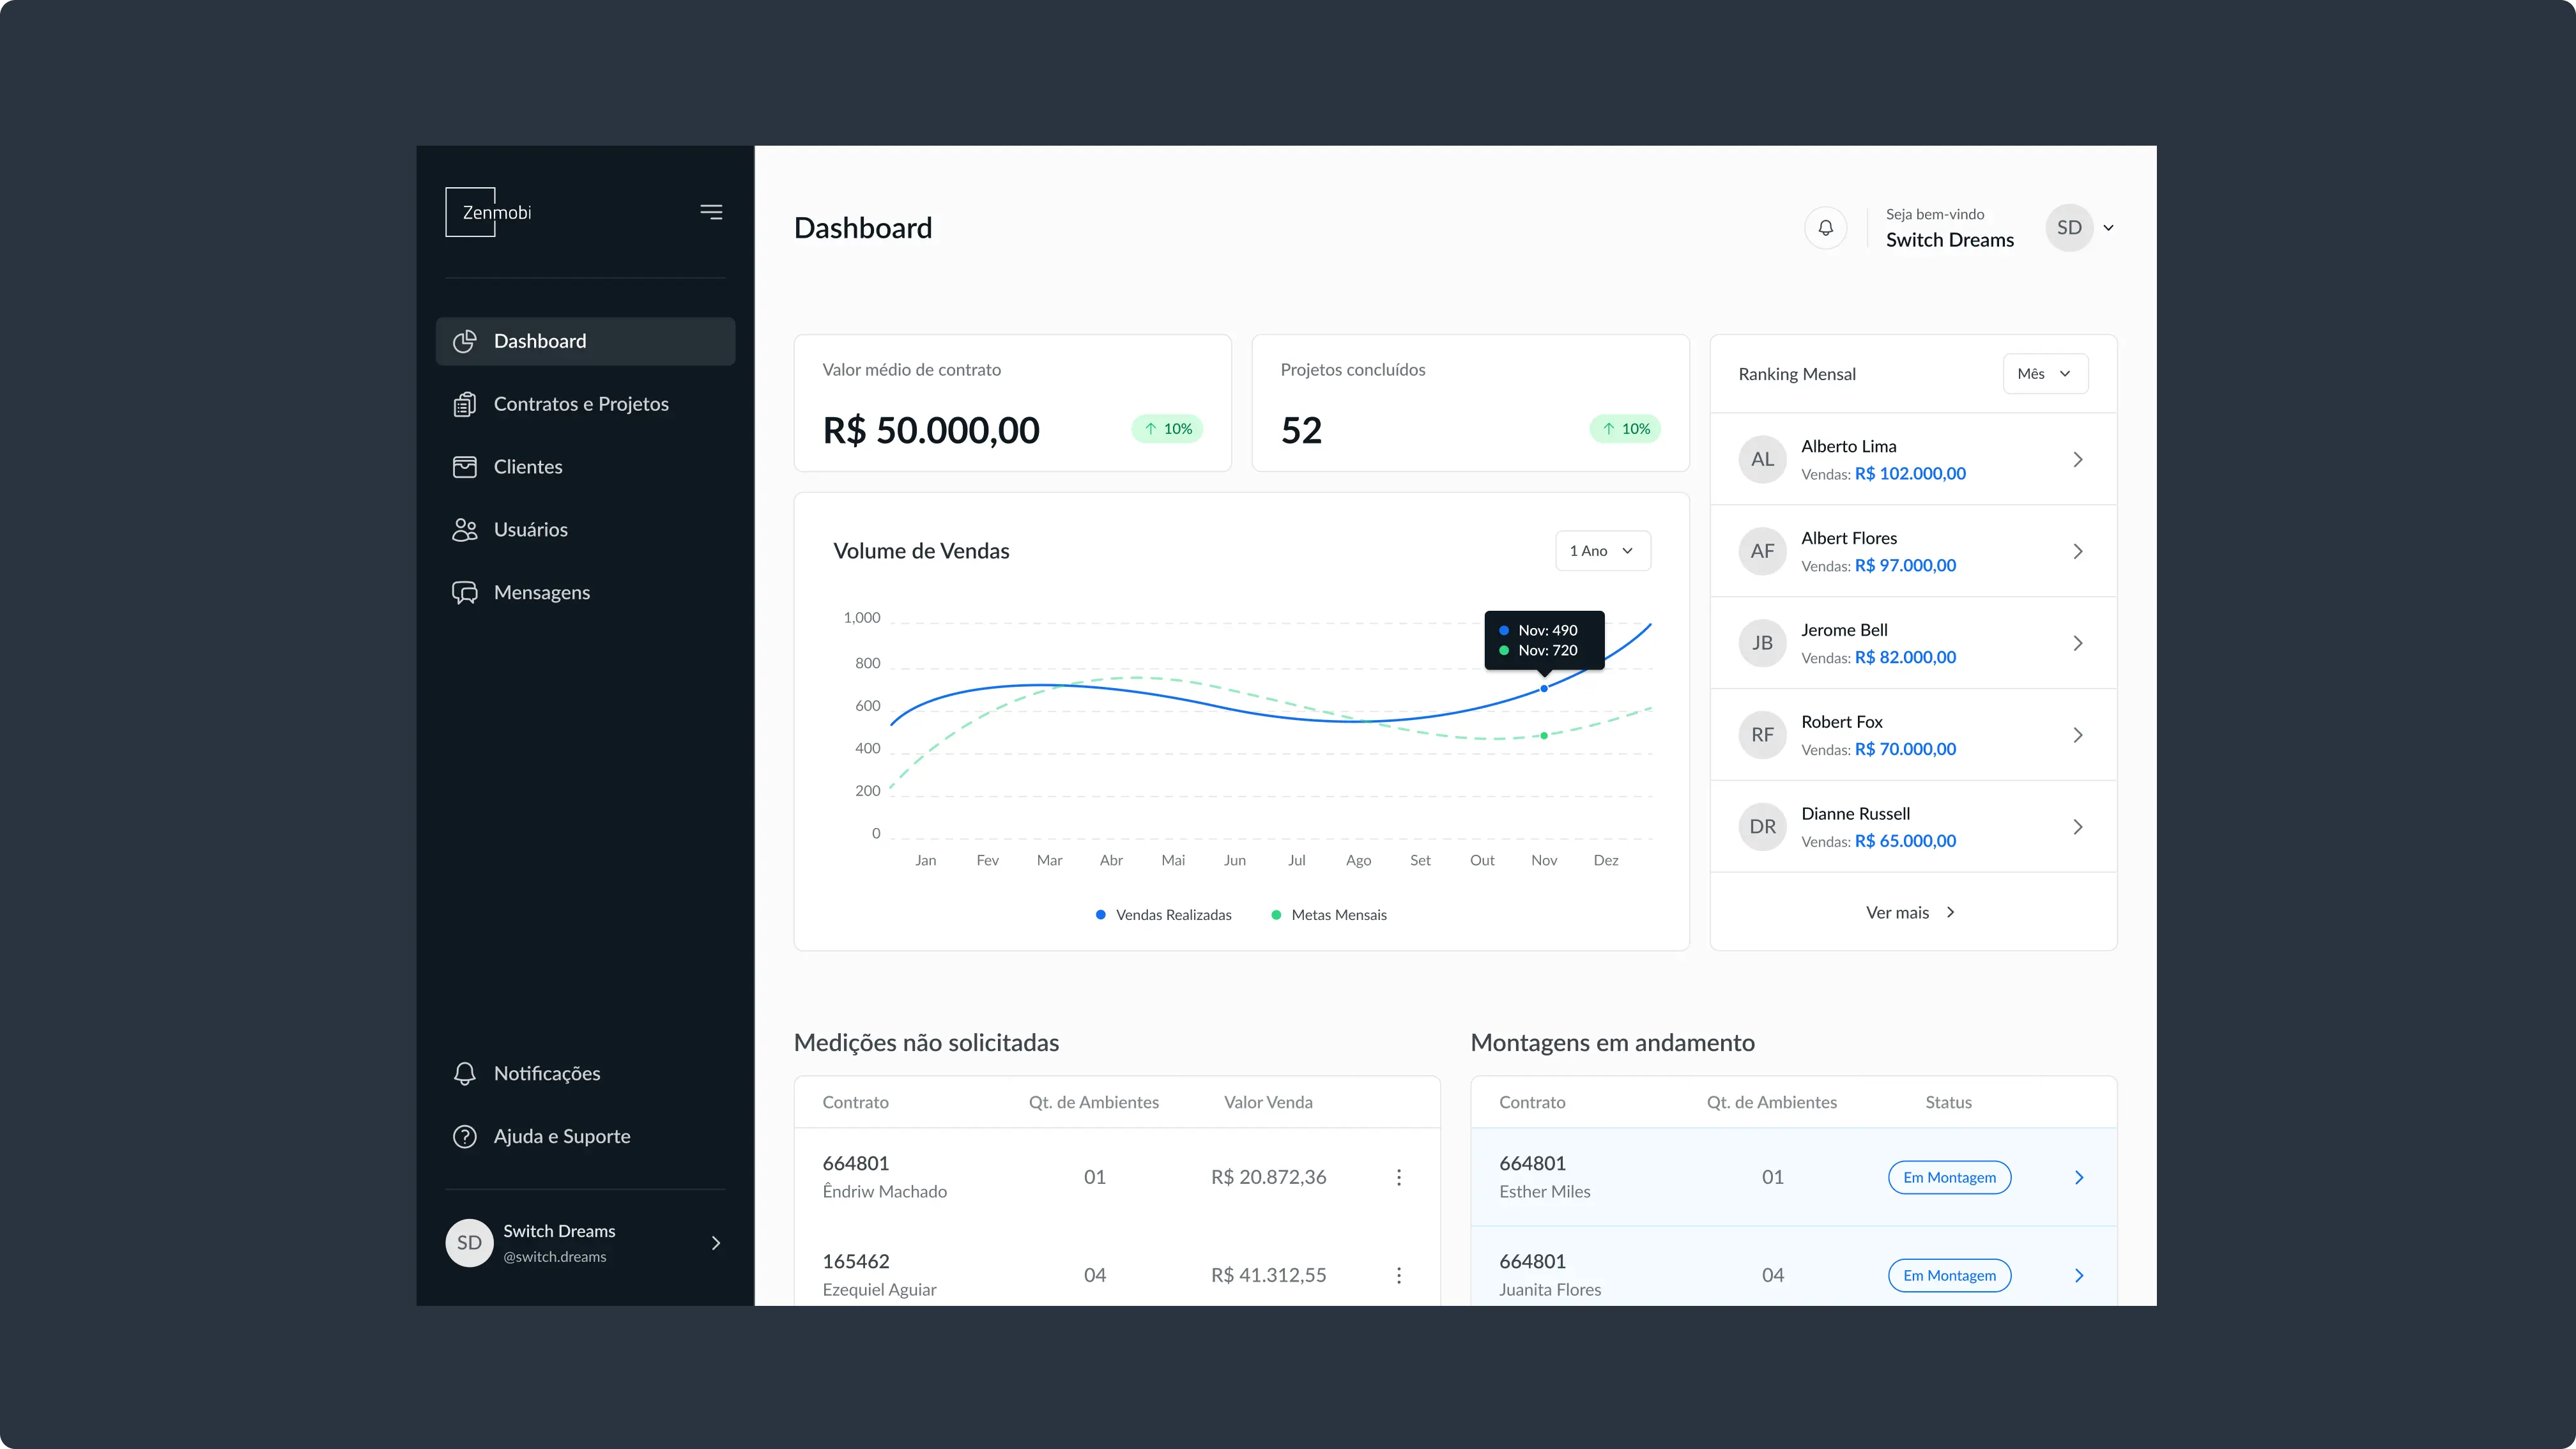Expand Jerome Bell ranking entry chevron
The width and height of the screenshot is (2576, 1449).
coord(2078,643)
